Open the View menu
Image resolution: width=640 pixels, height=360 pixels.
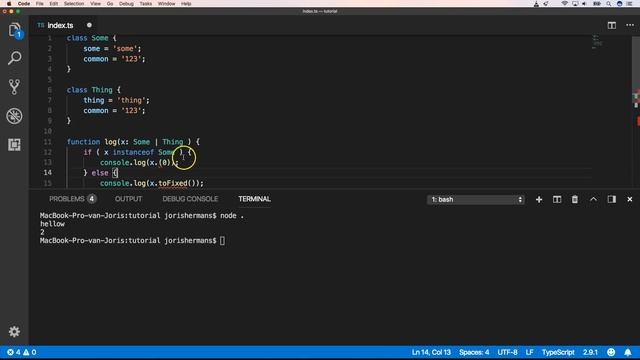pyautogui.click(x=96, y=3)
